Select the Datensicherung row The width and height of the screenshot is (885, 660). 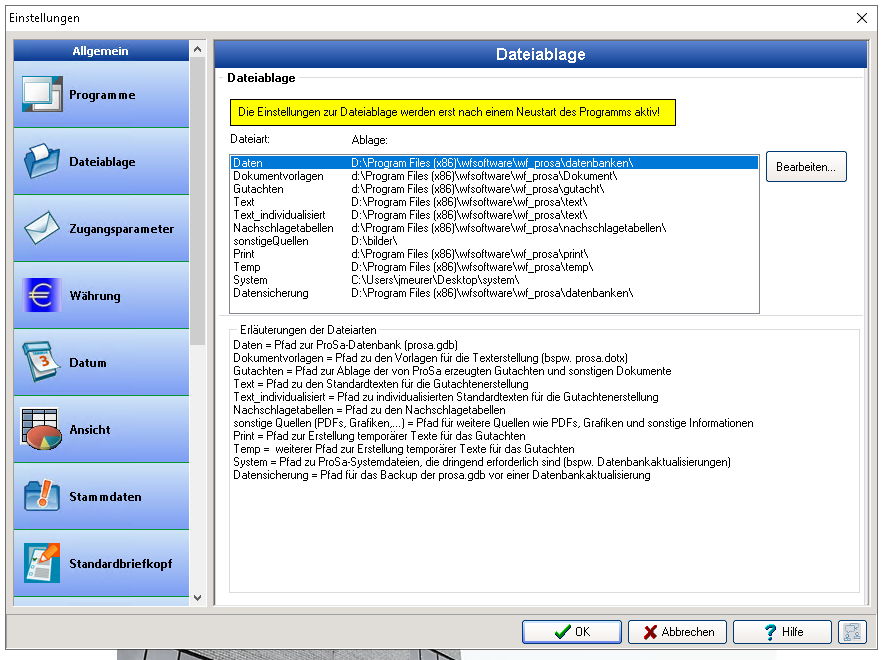(x=494, y=292)
